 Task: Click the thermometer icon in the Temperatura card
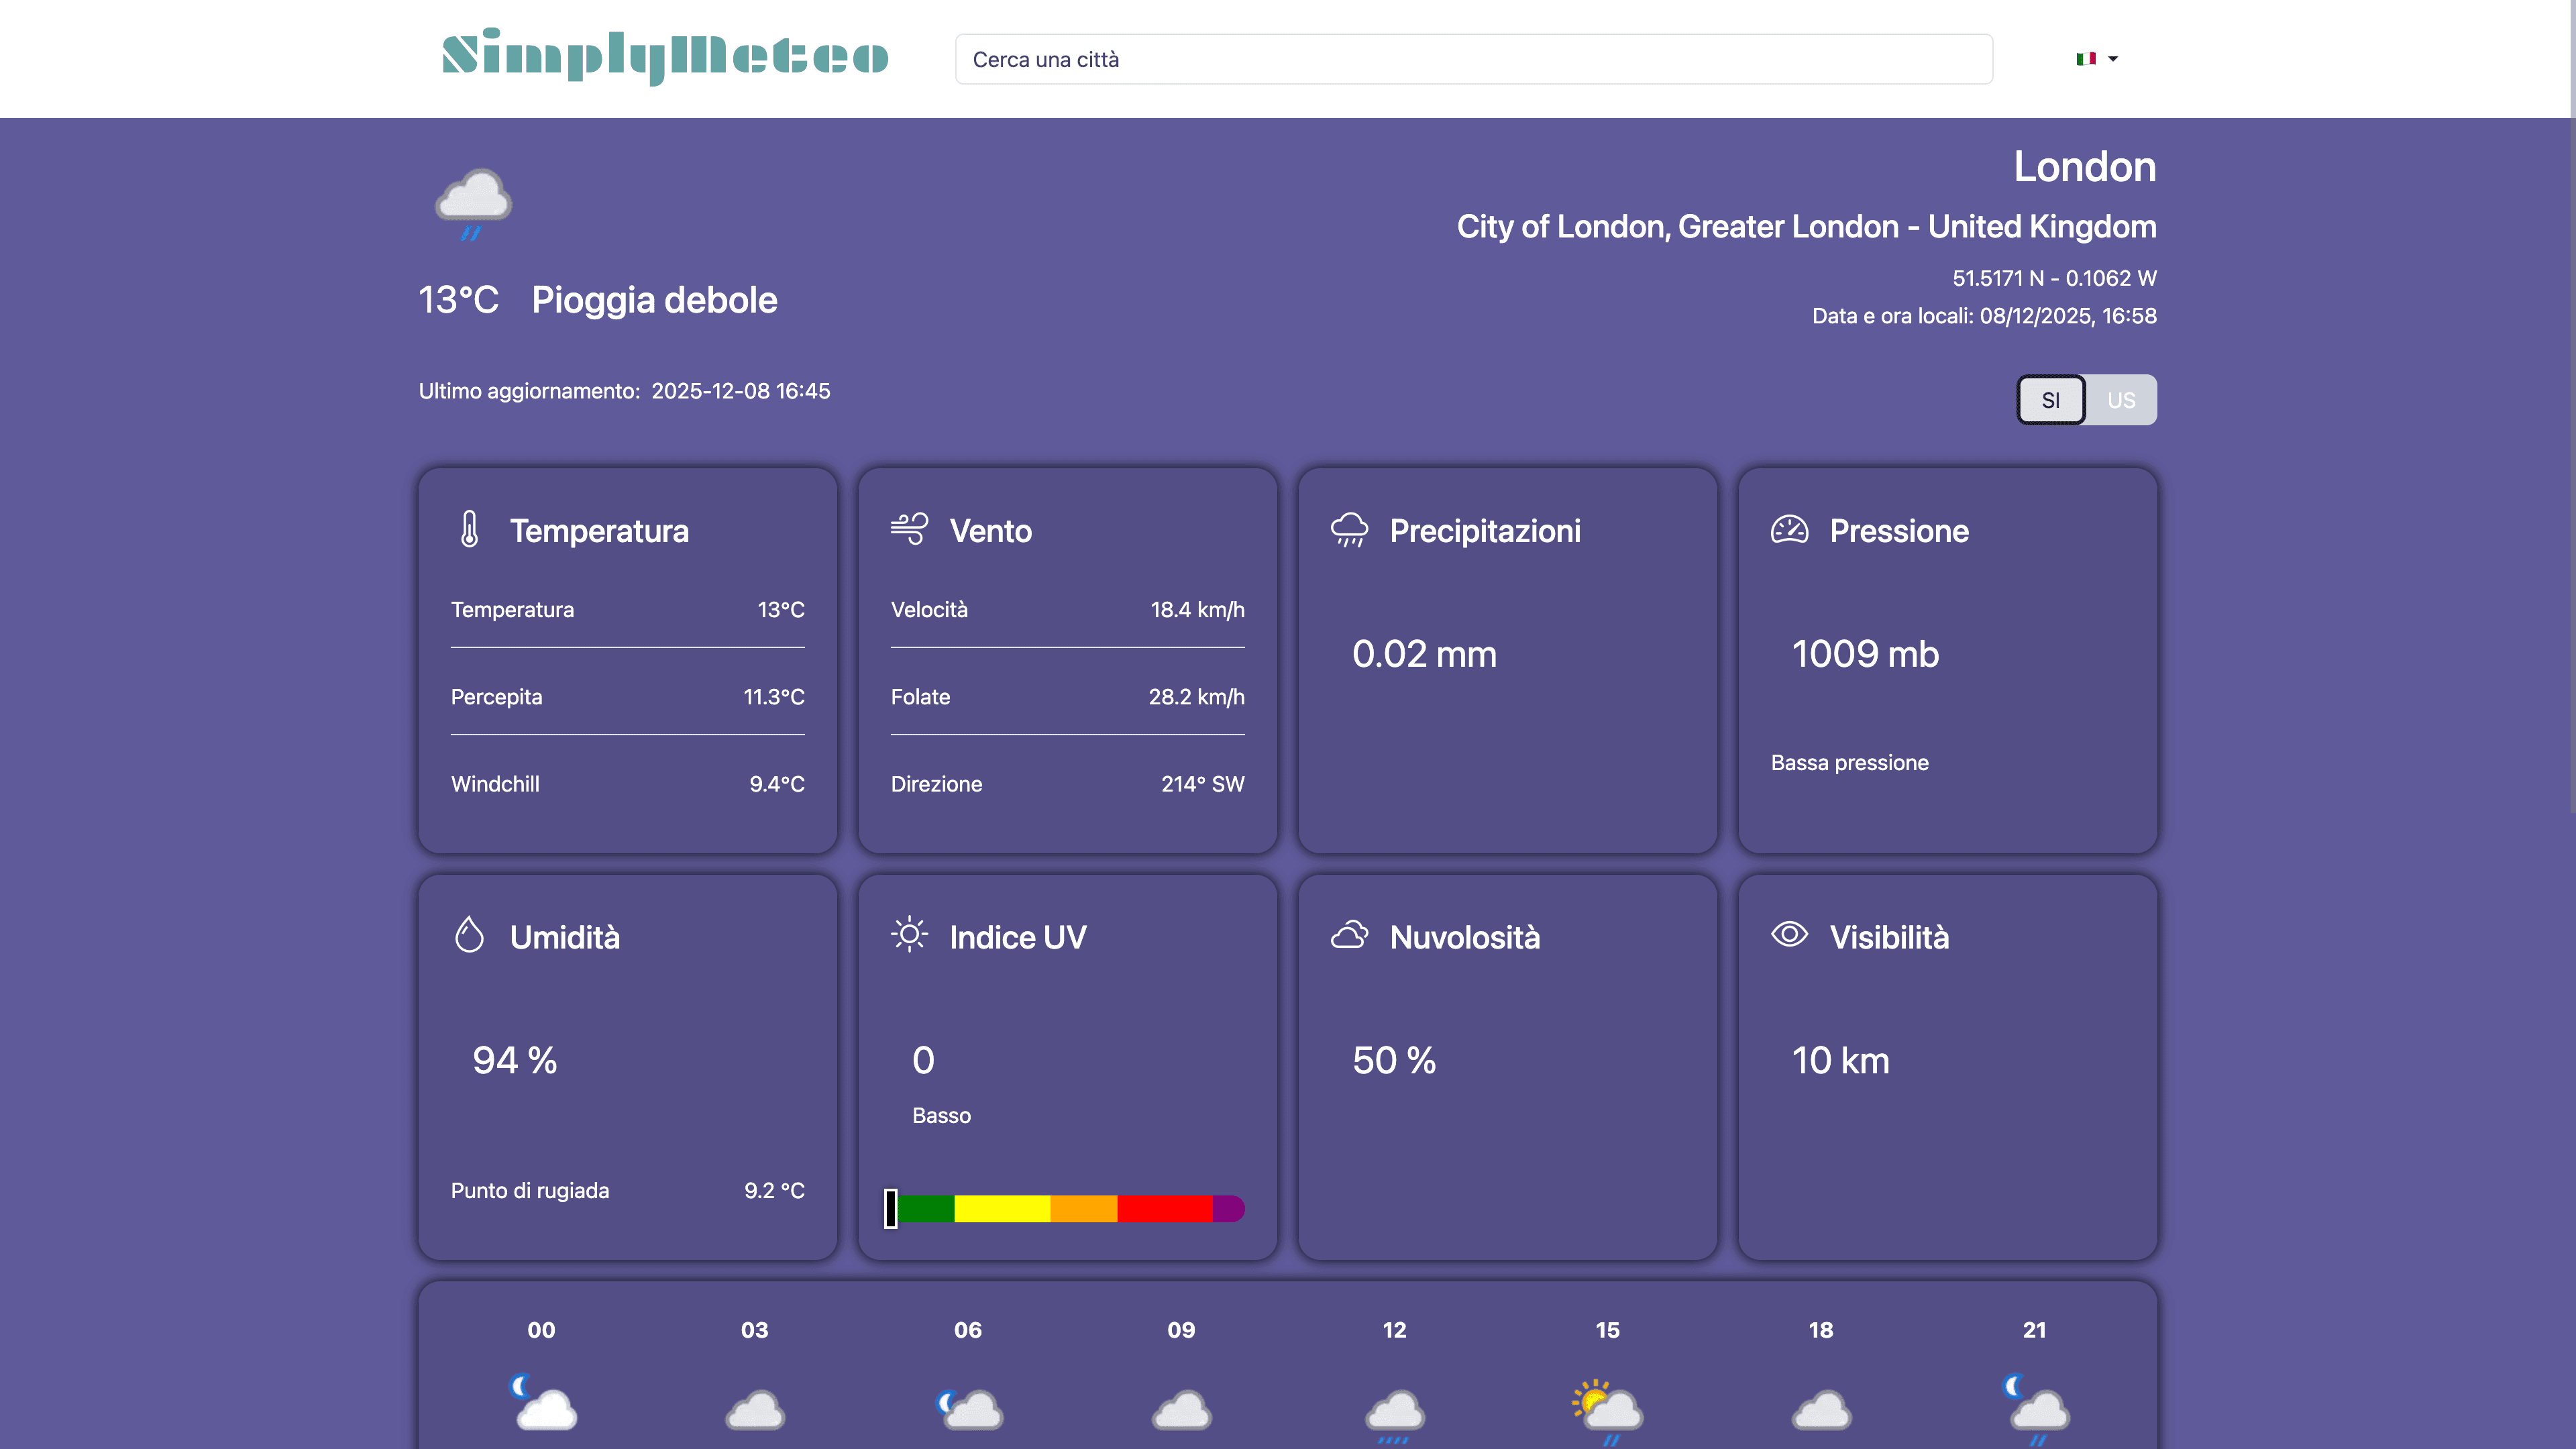469,531
